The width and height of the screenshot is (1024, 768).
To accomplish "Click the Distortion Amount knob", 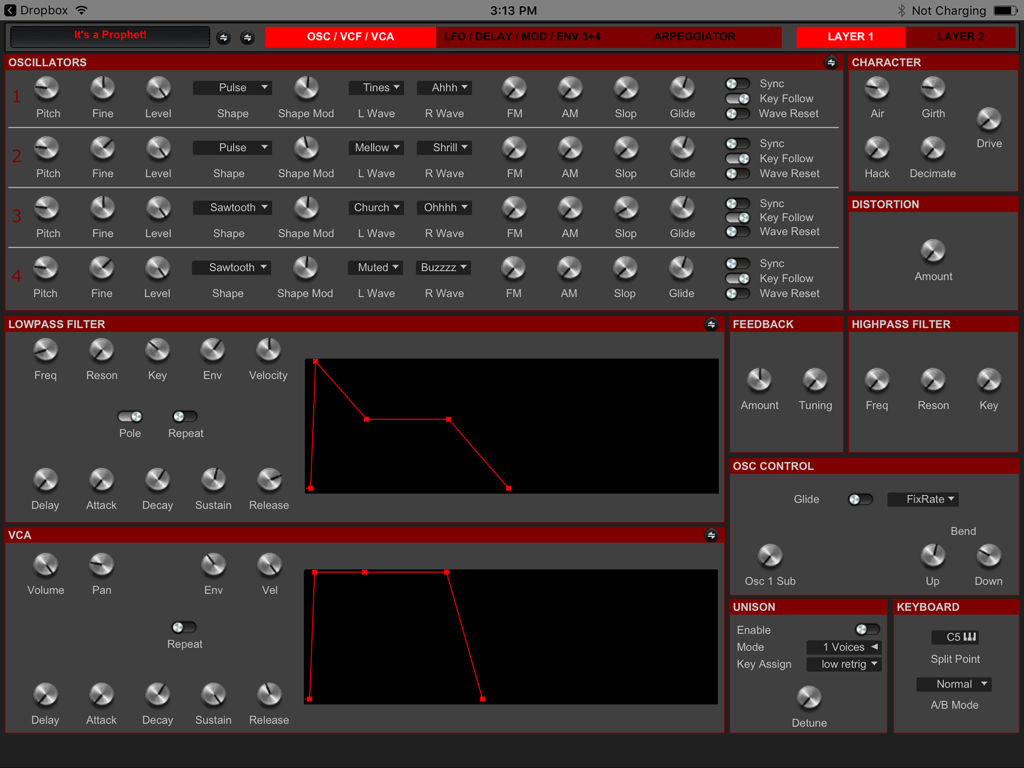I will pyautogui.click(x=932, y=250).
